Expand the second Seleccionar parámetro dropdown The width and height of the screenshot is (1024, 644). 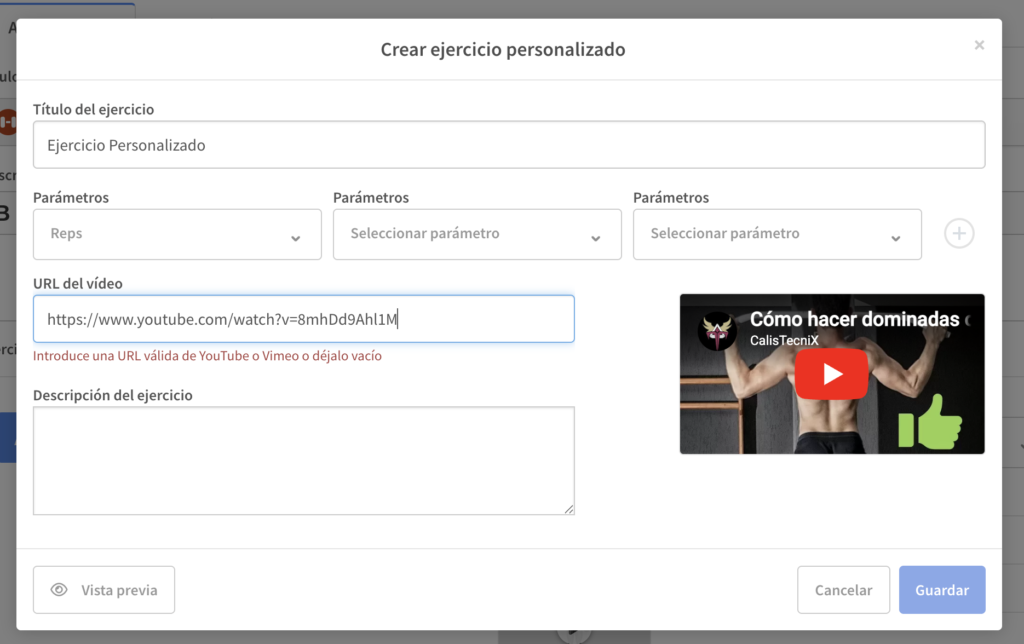coord(477,234)
